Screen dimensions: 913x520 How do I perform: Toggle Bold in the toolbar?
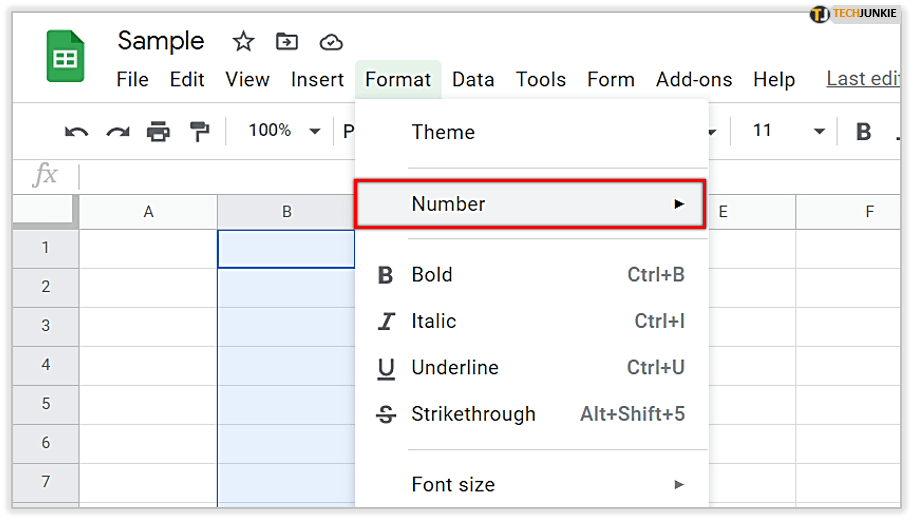click(x=864, y=131)
